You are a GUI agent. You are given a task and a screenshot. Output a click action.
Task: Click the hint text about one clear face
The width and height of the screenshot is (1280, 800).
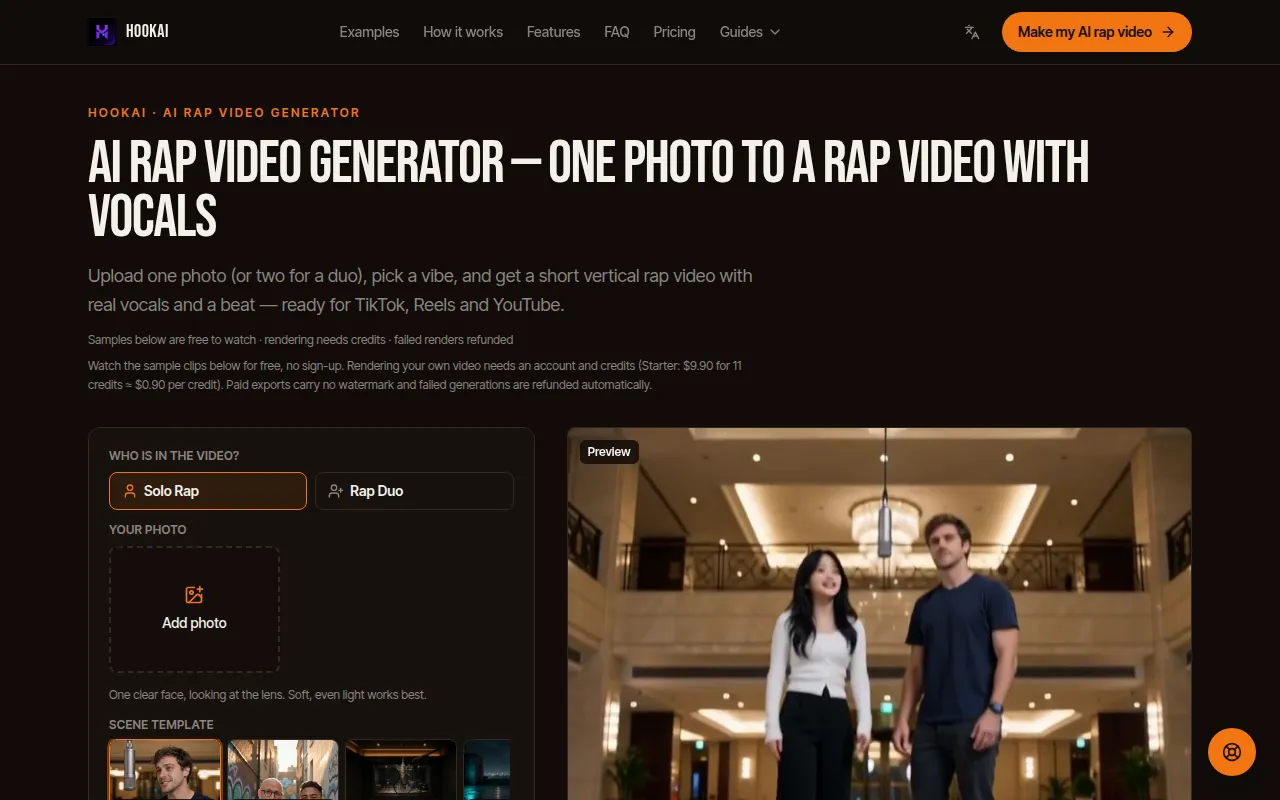(268, 695)
